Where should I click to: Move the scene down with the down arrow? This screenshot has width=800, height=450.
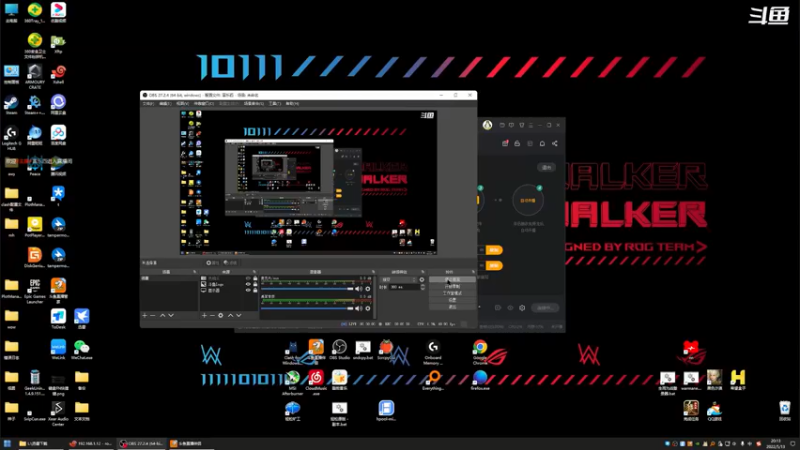click(x=171, y=316)
